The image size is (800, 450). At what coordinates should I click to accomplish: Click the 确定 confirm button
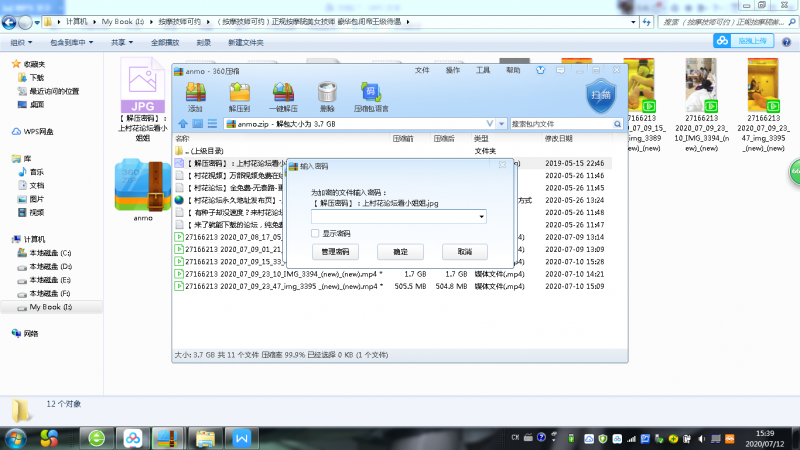pos(400,251)
